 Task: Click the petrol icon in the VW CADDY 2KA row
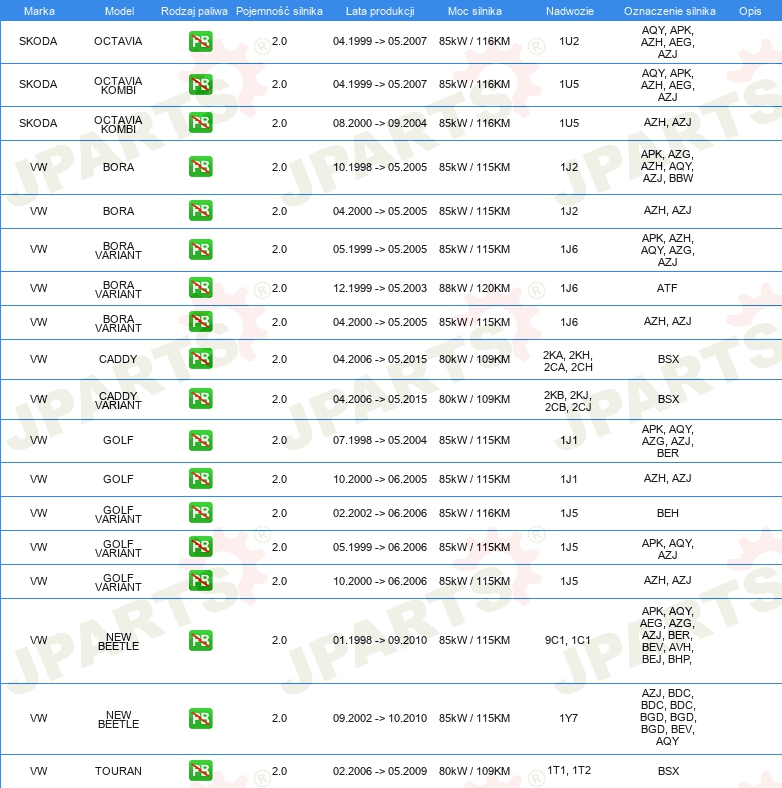pos(201,359)
